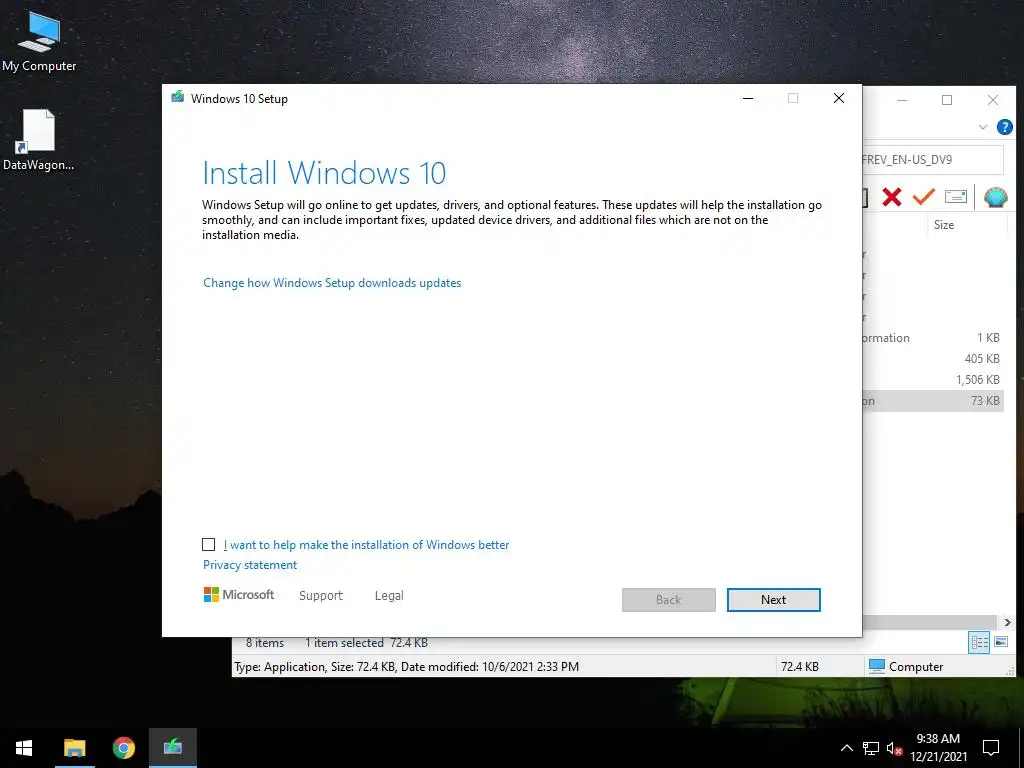Launch Google Chrome from the taskbar
1024x768 pixels.
coord(123,748)
